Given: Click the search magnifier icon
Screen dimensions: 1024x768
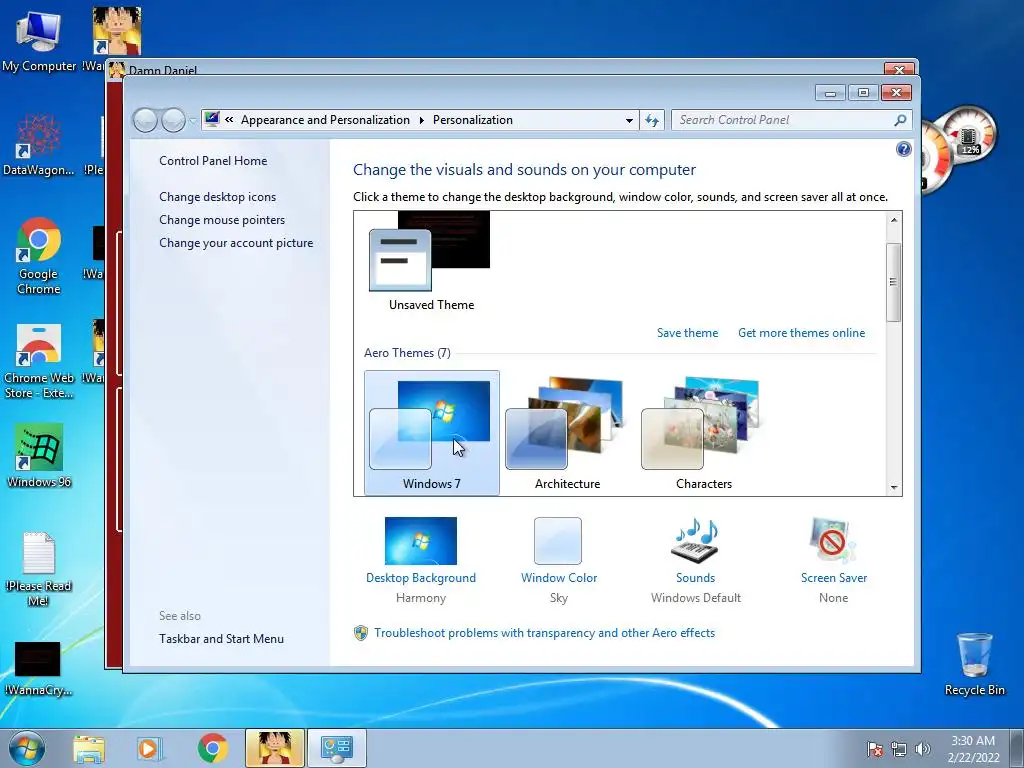Looking at the screenshot, I should [x=900, y=120].
